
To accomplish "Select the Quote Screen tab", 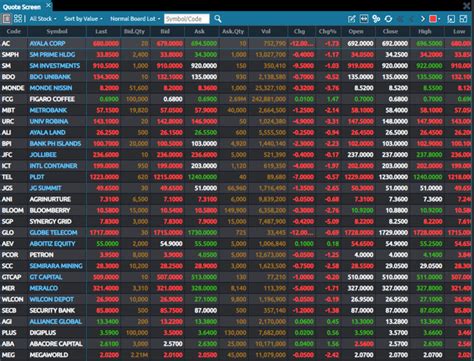I will coord(22,7).
